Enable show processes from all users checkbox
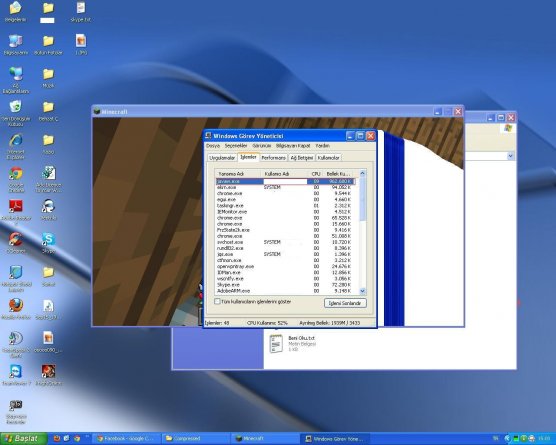The height and width of the screenshot is (445, 556). [x=217, y=301]
